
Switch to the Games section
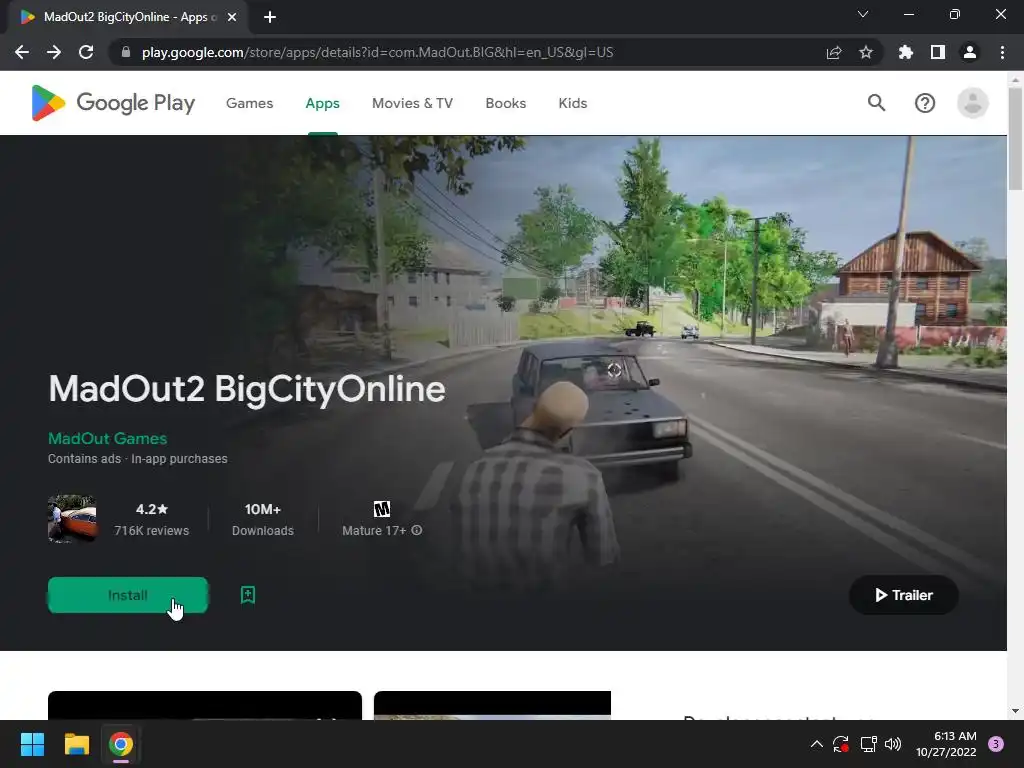pyautogui.click(x=249, y=103)
